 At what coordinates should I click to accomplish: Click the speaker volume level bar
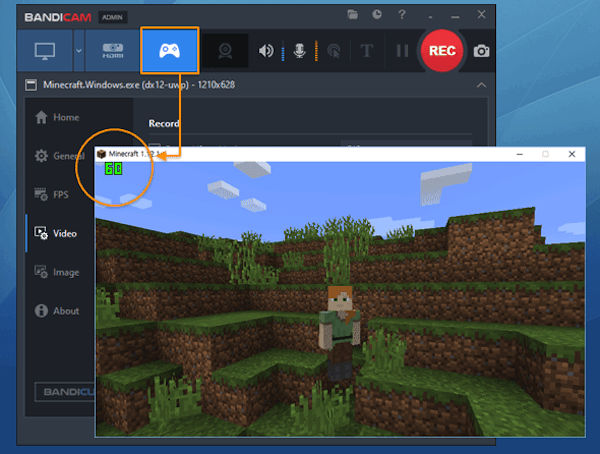(x=283, y=51)
